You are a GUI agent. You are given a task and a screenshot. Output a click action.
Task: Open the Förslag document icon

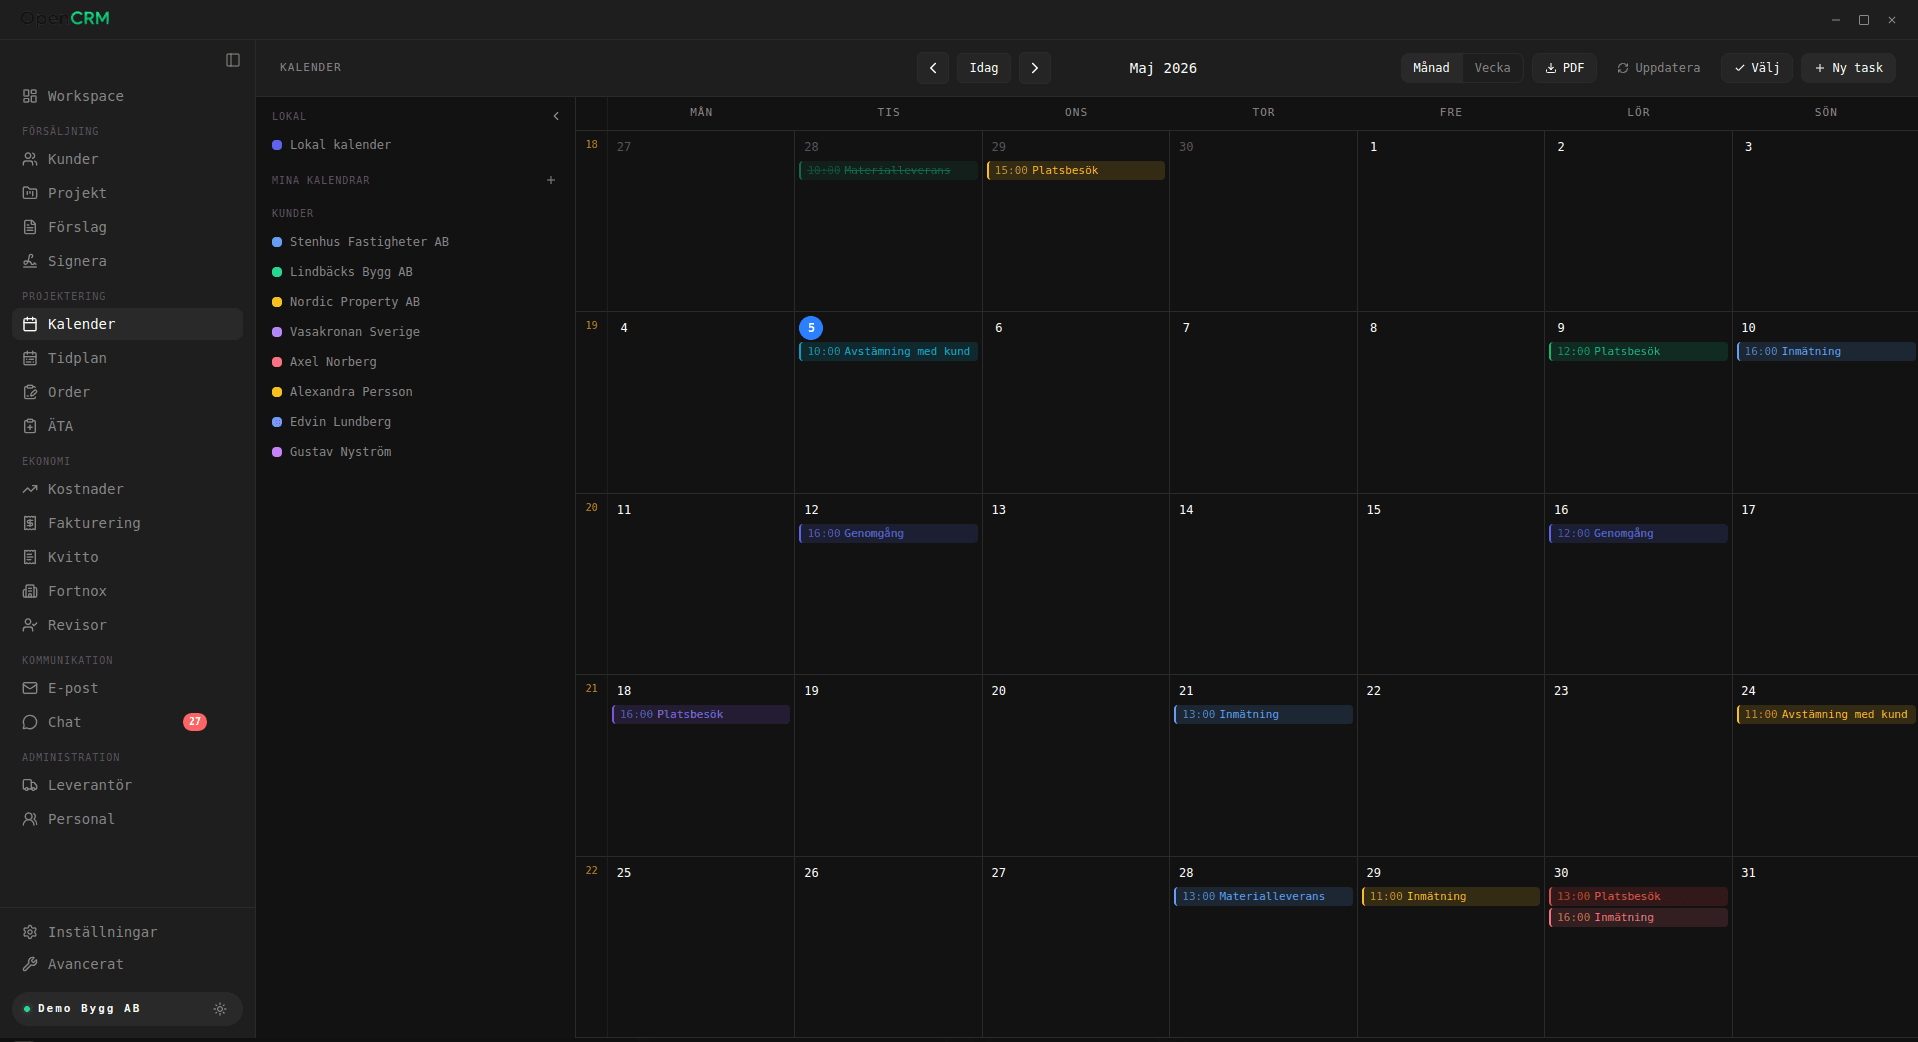(x=30, y=227)
